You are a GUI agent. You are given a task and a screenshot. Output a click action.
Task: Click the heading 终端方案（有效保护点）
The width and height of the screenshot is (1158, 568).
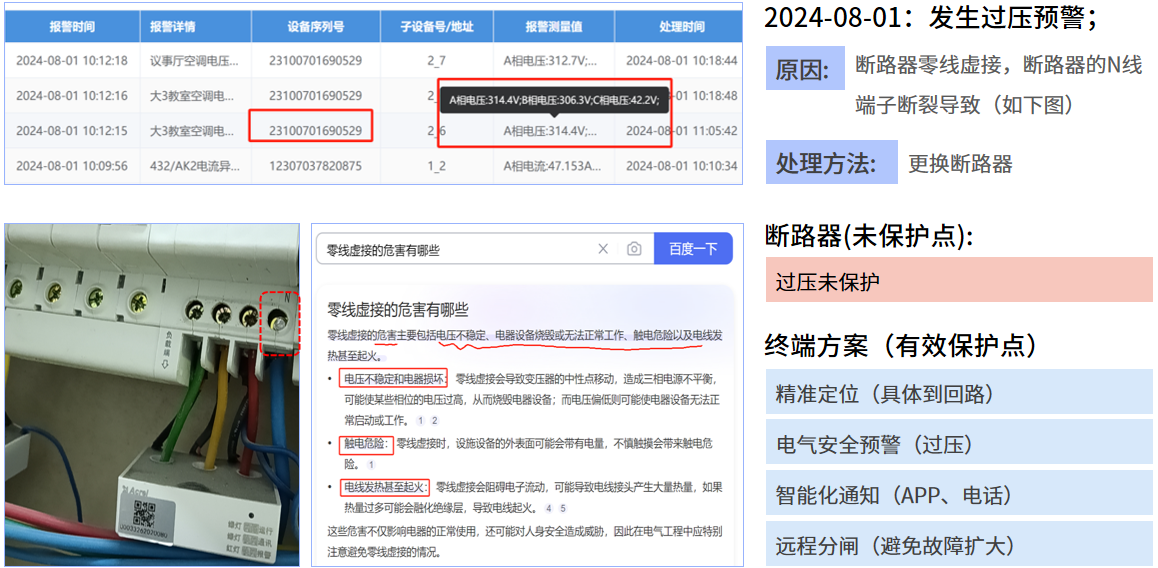pyautogui.click(x=900, y=344)
